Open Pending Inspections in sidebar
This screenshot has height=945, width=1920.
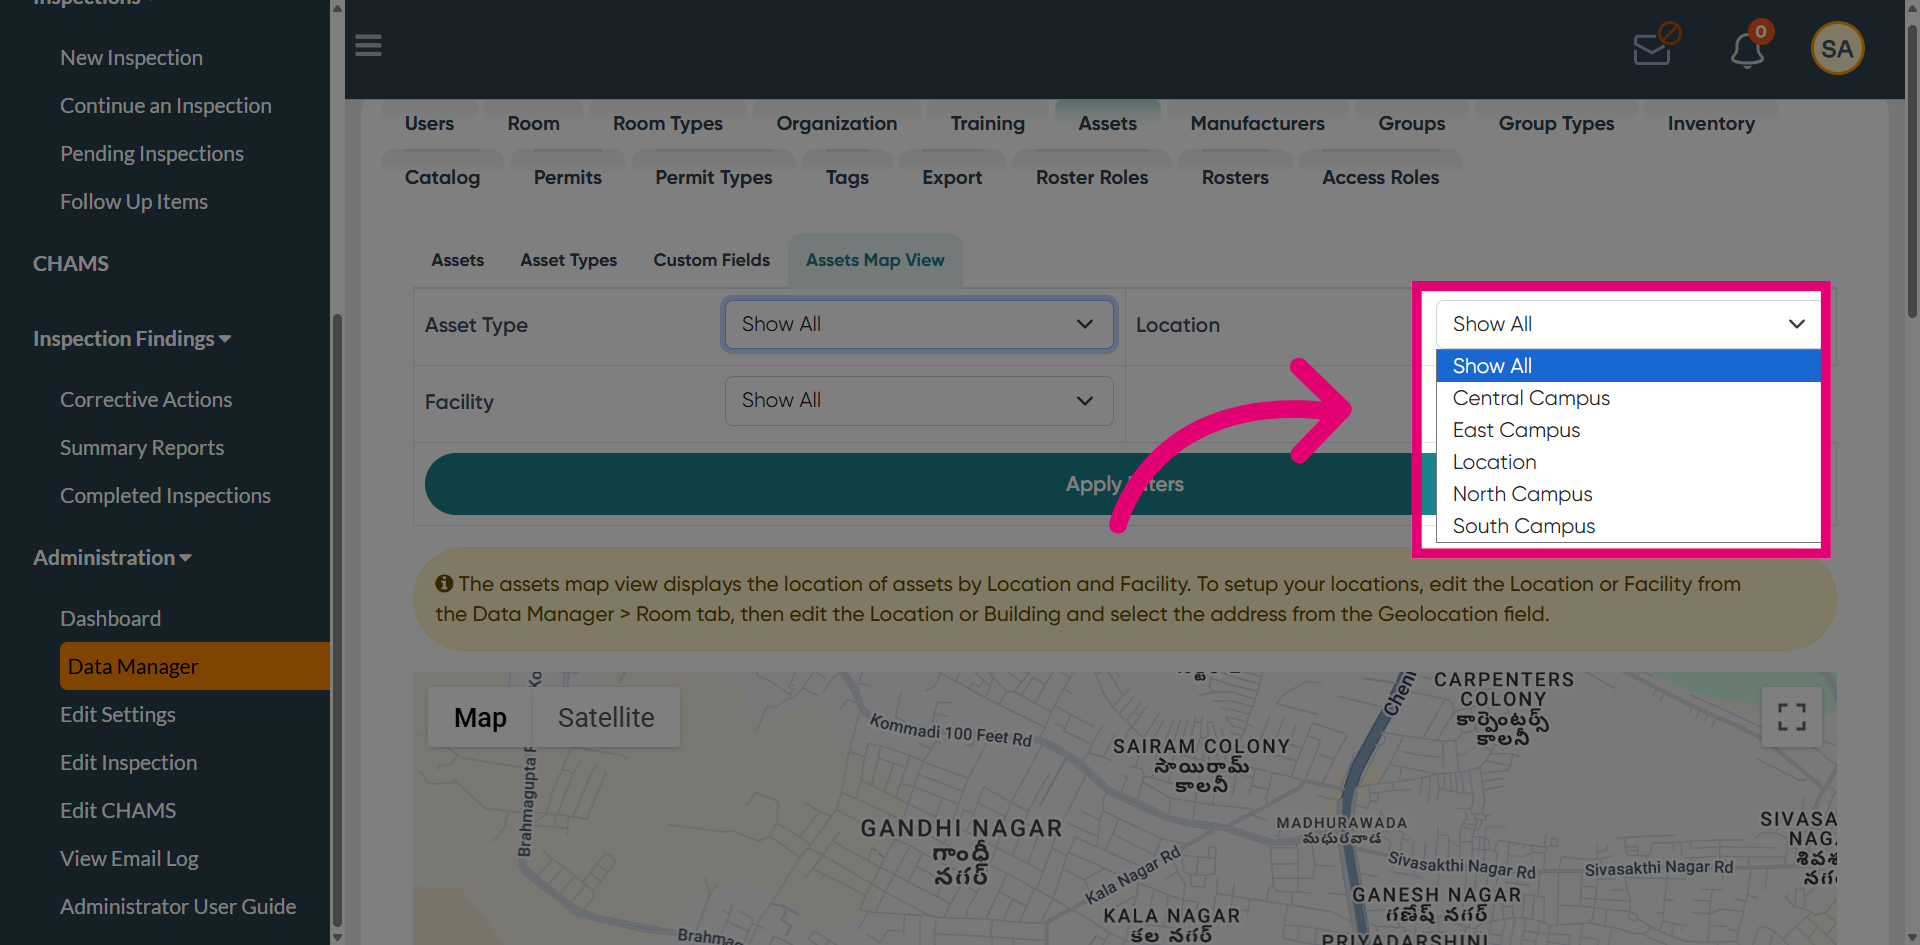pos(152,154)
